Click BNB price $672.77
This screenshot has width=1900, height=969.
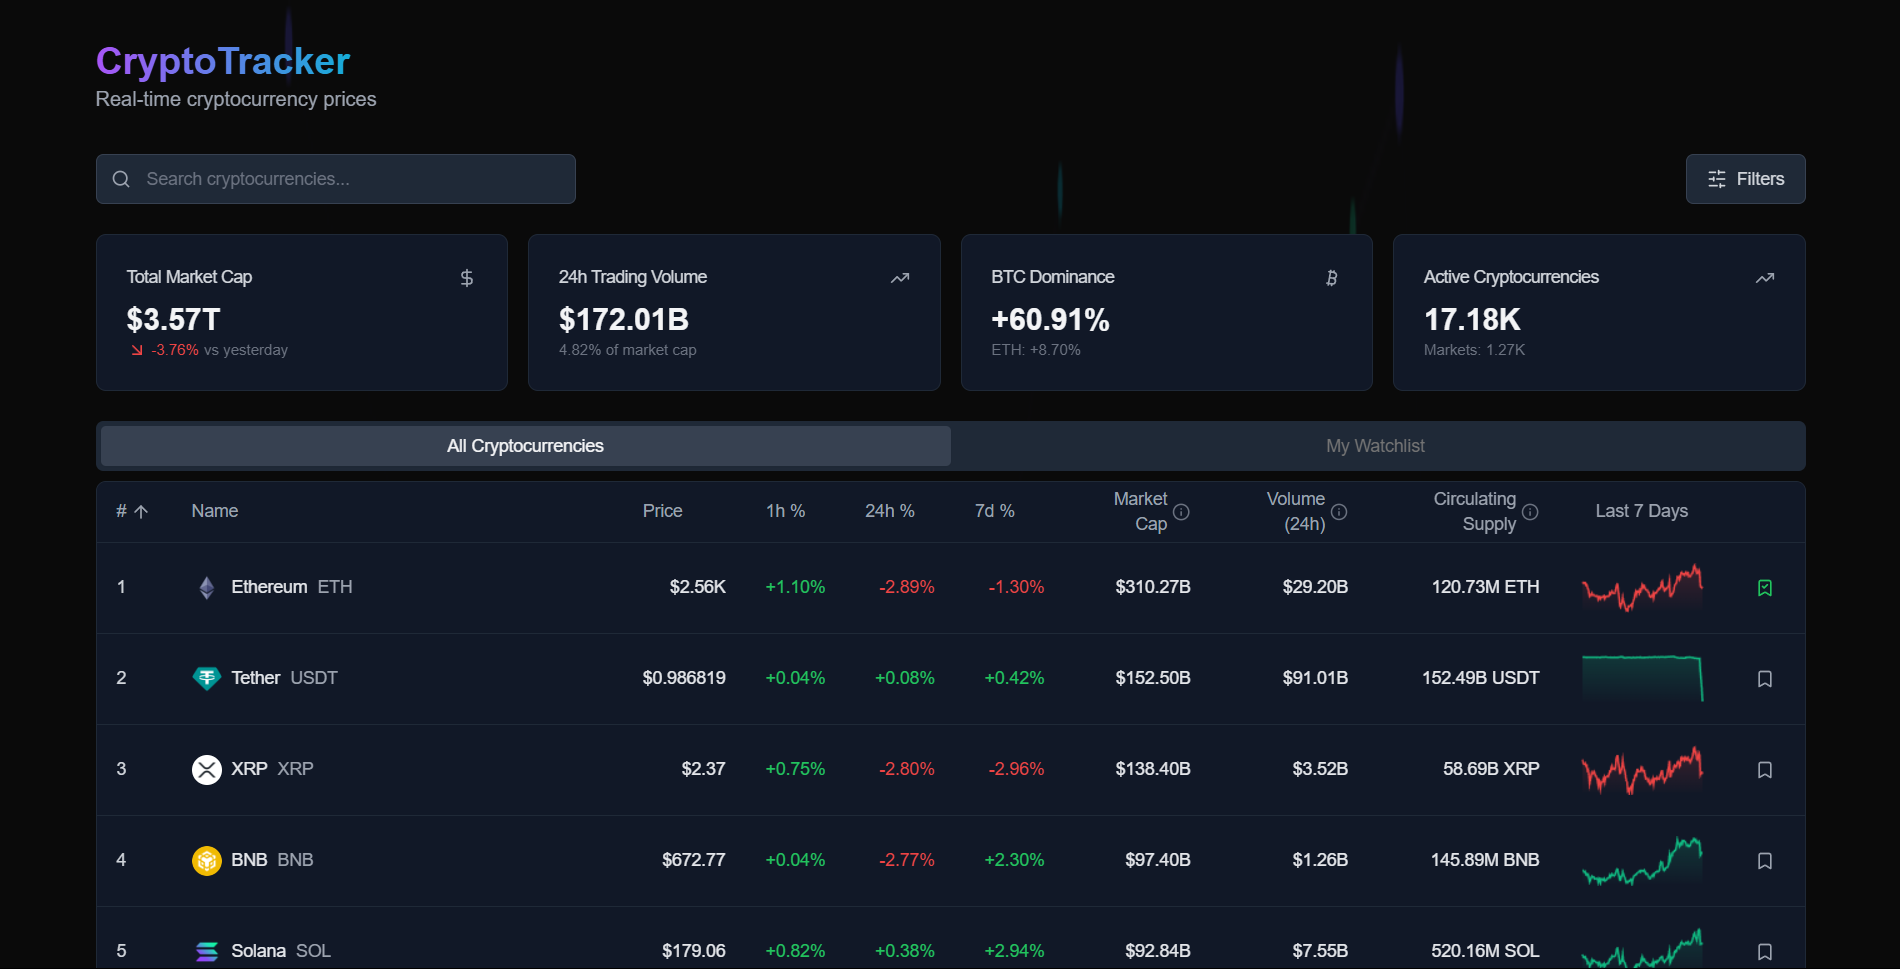pyautogui.click(x=694, y=860)
